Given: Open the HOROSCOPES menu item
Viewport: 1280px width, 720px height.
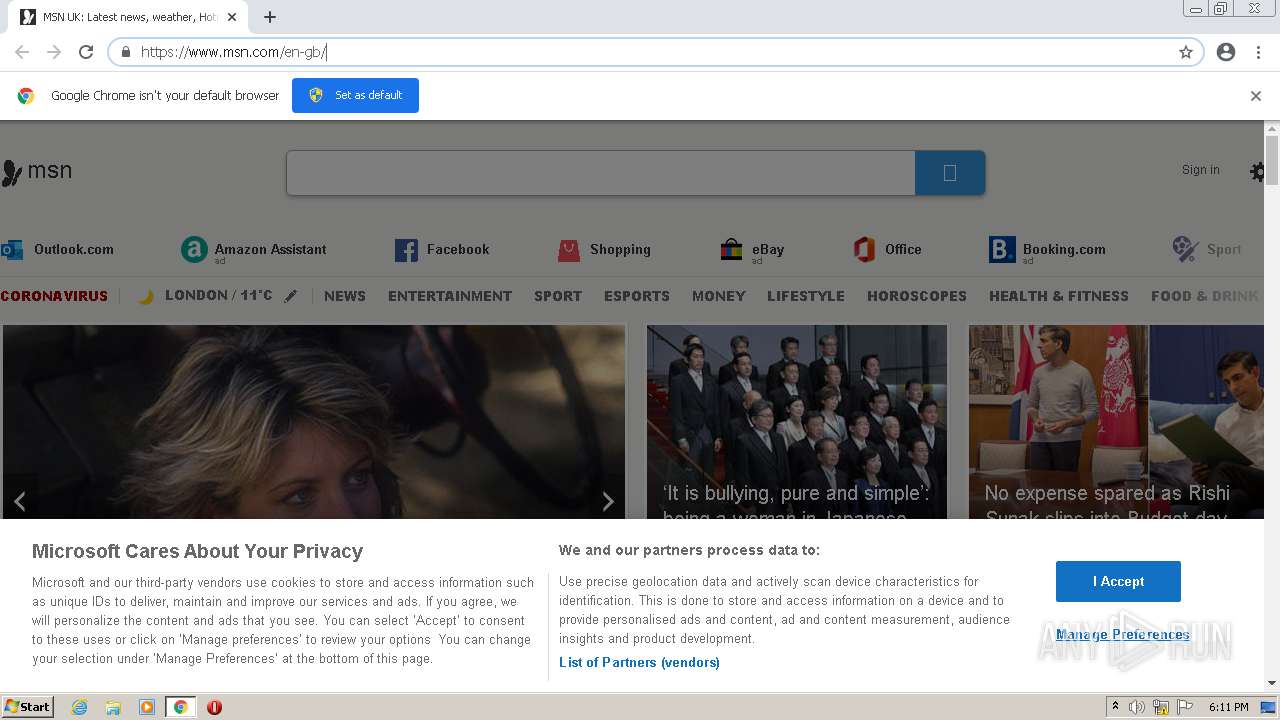Looking at the screenshot, I should tap(917, 296).
